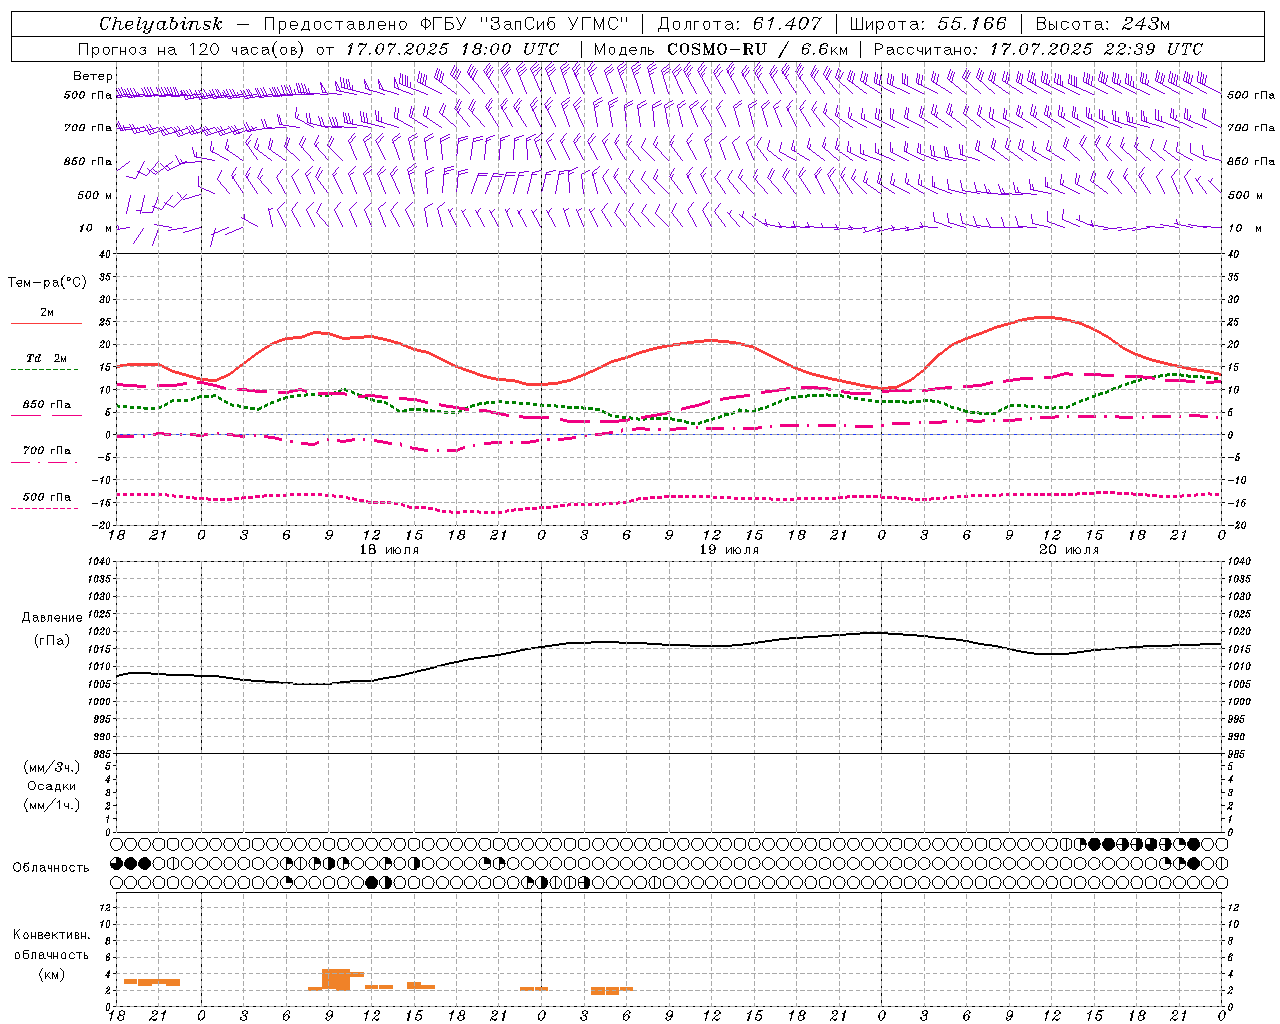The image size is (1280, 1024).
Task: Click the 'Облачность' cloud cover label
Action: [51, 868]
